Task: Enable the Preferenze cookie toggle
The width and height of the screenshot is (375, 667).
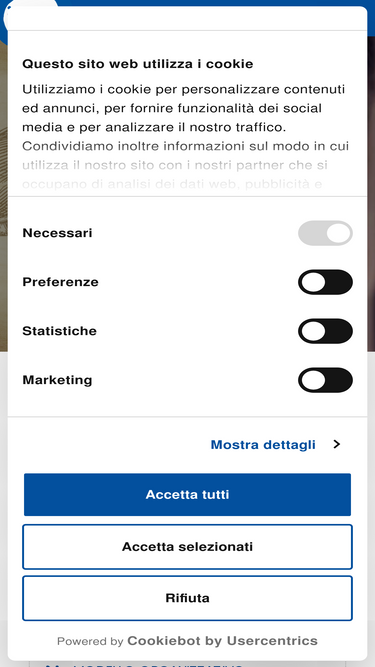Action: pos(325,282)
